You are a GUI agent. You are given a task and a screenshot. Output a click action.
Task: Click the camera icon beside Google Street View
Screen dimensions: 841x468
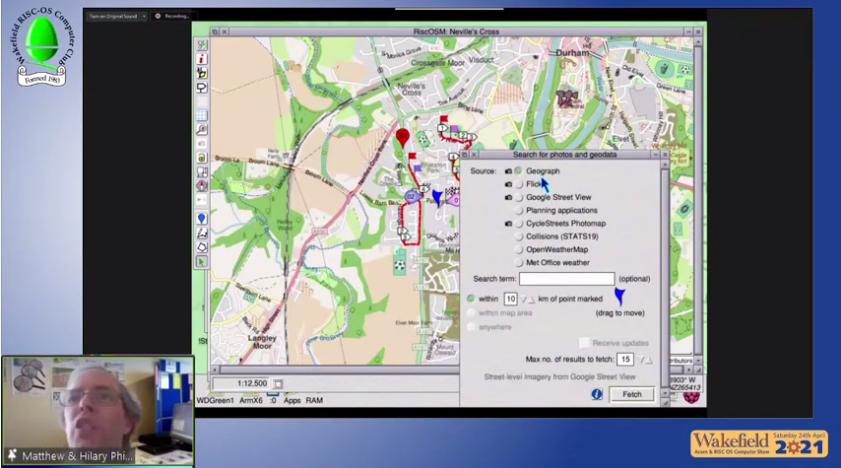(x=508, y=197)
